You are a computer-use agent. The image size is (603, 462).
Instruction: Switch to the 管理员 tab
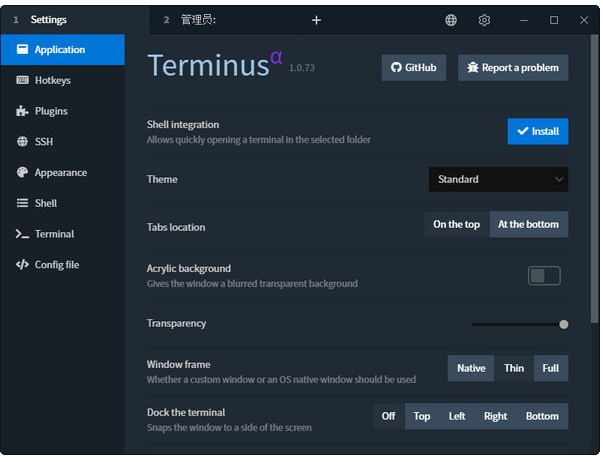[200, 20]
